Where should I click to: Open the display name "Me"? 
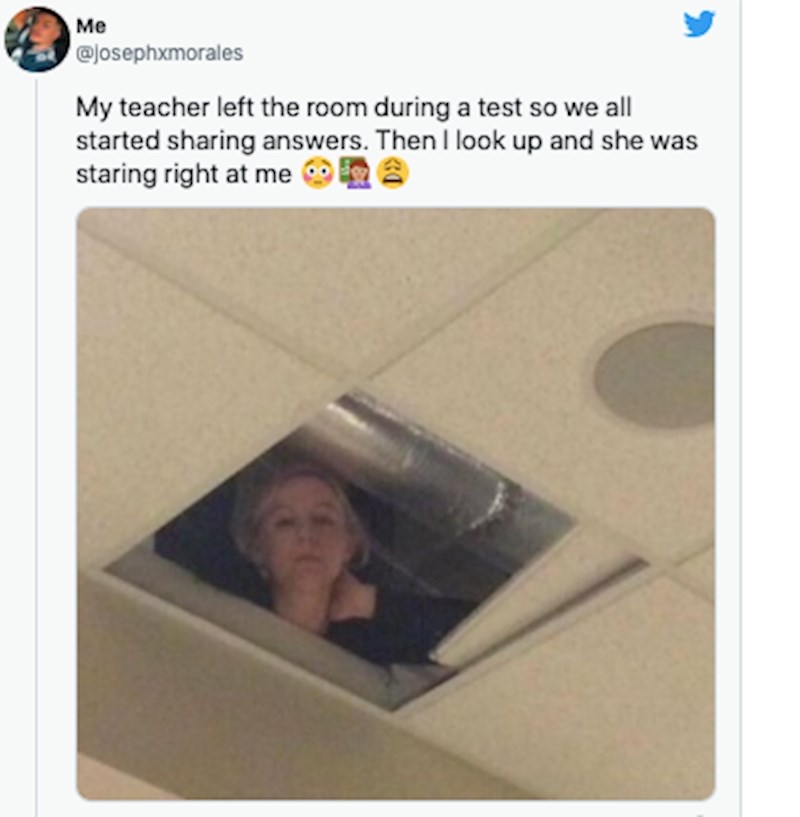[x=91, y=26]
